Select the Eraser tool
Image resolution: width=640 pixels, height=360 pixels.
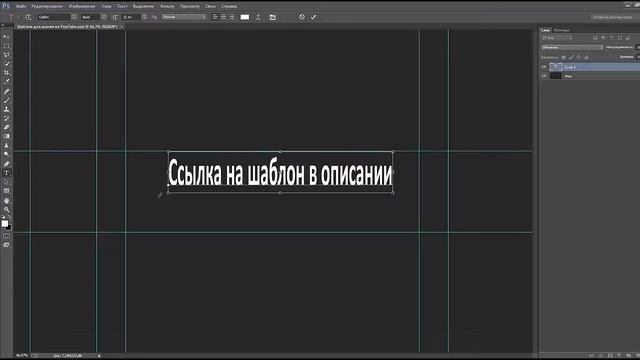click(6, 127)
